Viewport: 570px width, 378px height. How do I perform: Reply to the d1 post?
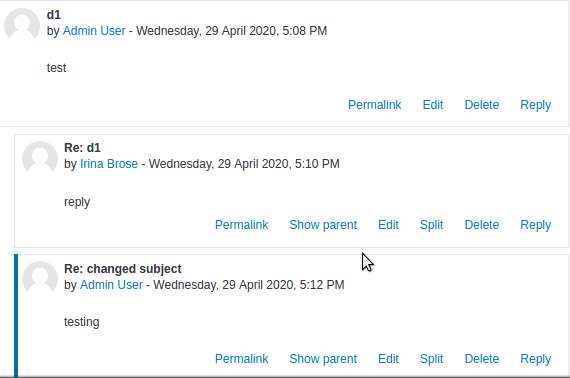(x=535, y=105)
